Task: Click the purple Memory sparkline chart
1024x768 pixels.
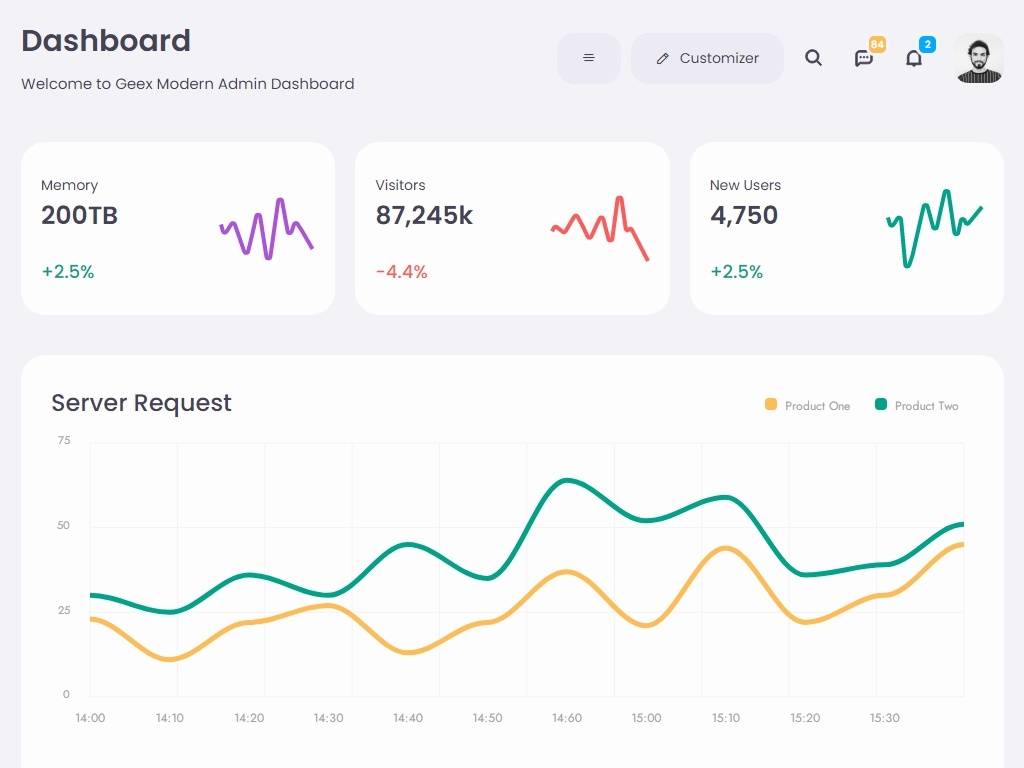Action: (x=266, y=228)
